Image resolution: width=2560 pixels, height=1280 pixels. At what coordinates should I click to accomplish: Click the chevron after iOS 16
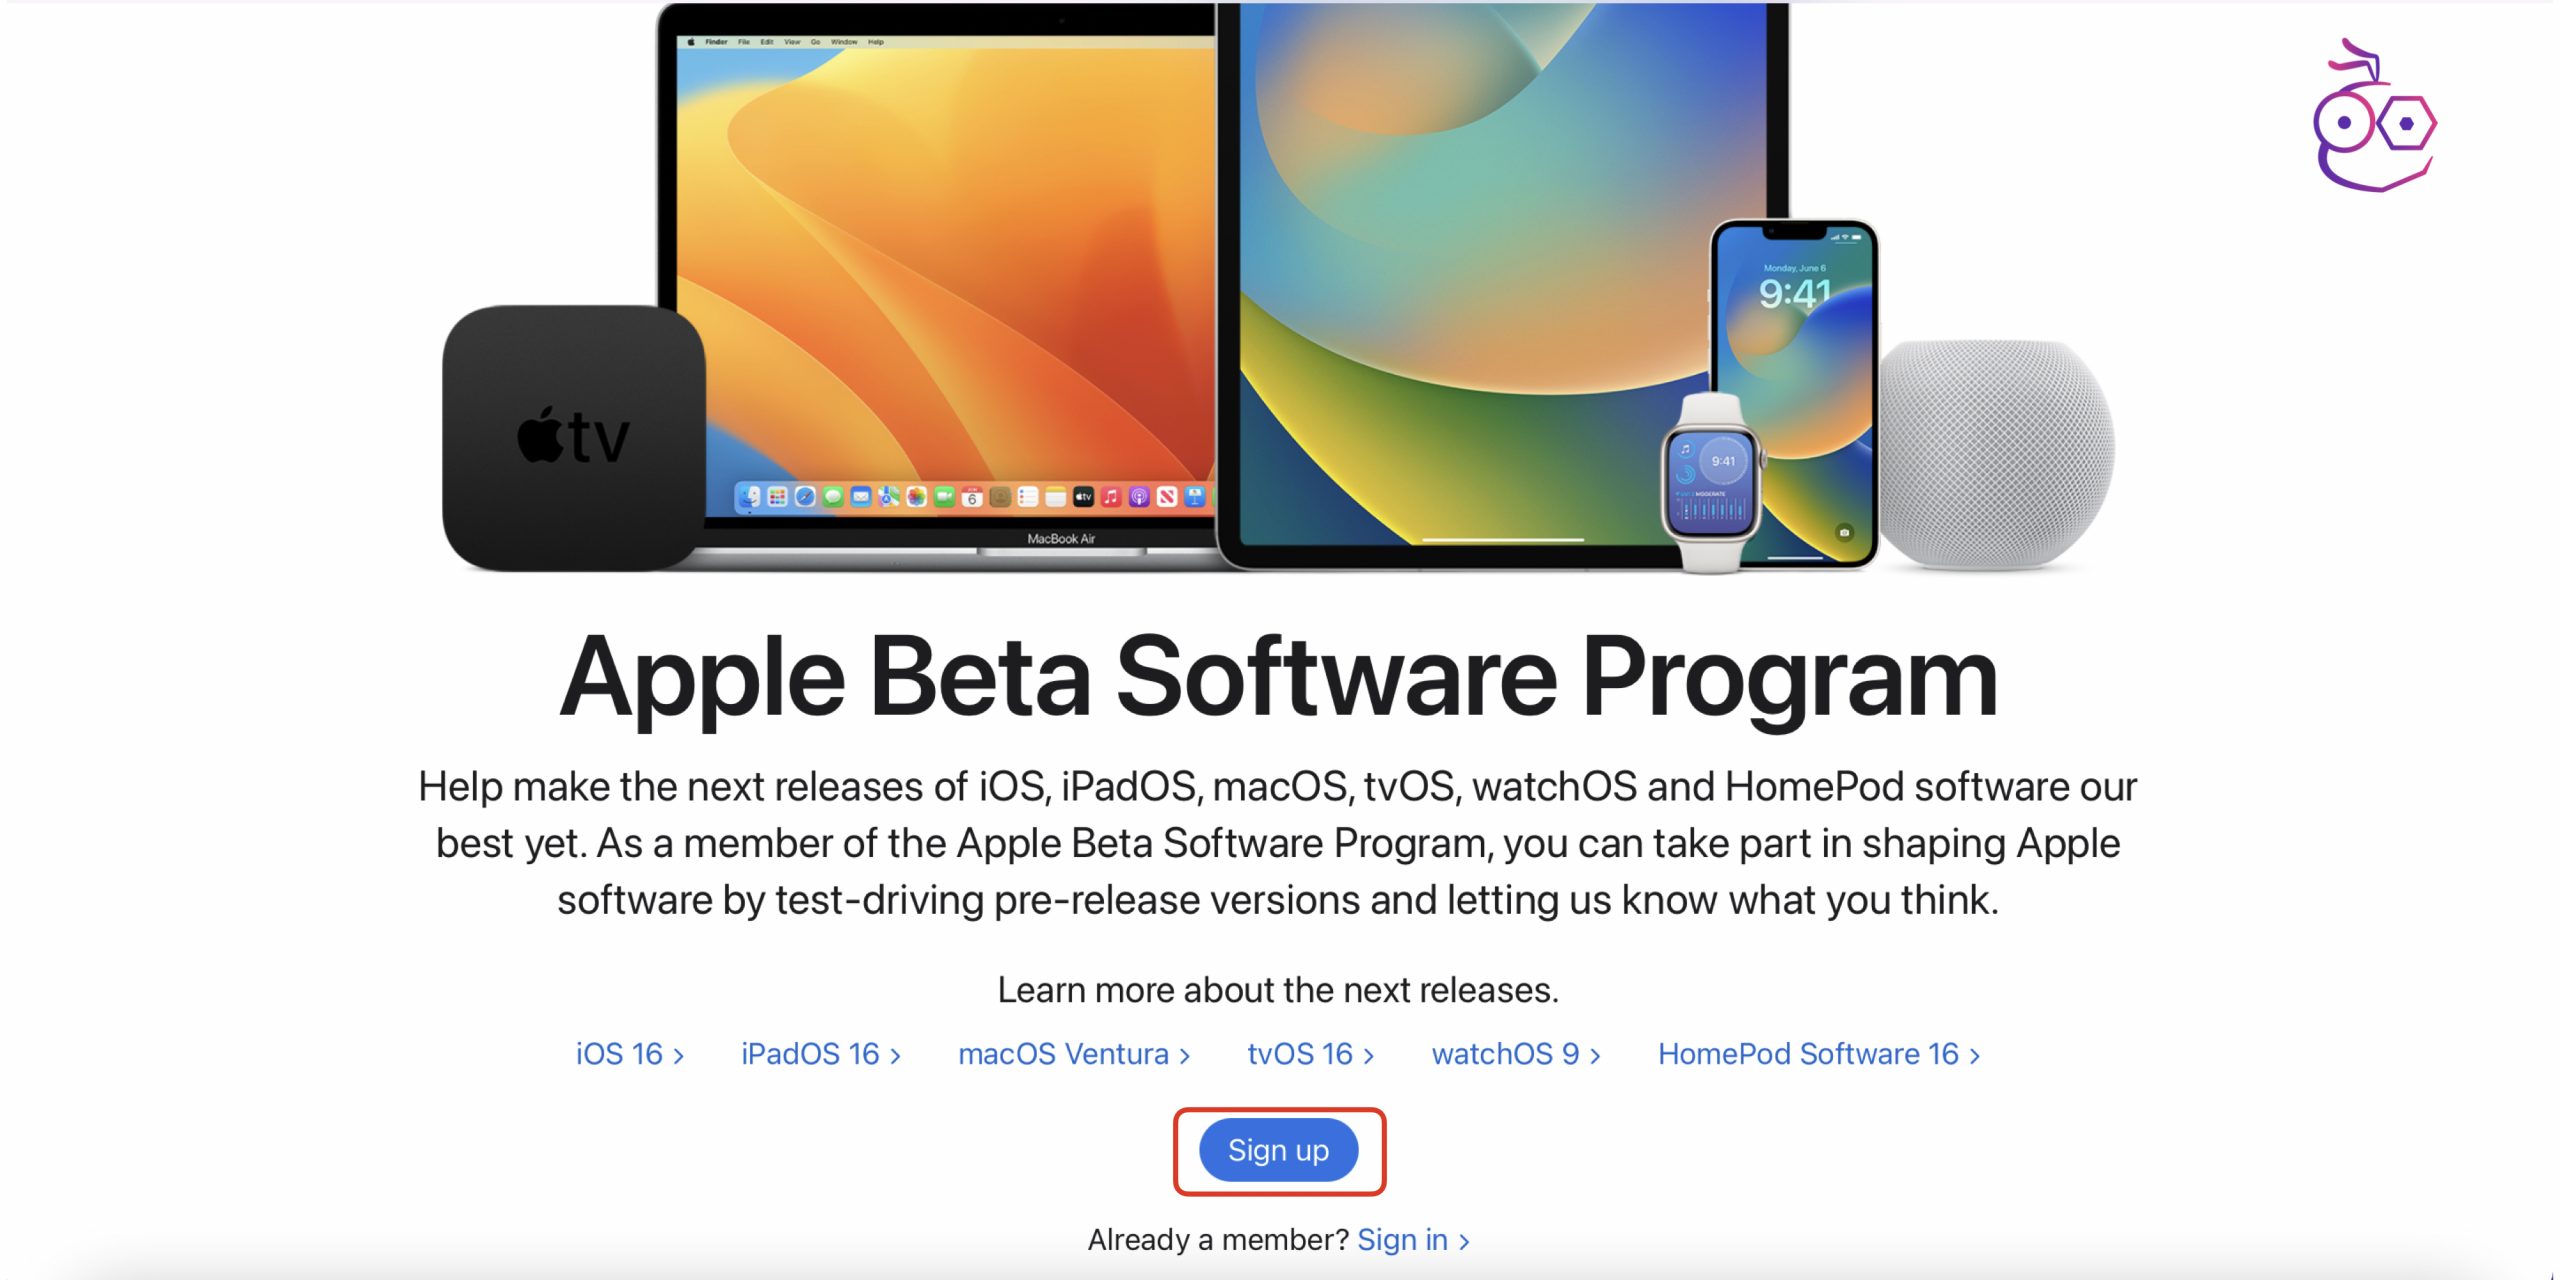(x=678, y=1056)
